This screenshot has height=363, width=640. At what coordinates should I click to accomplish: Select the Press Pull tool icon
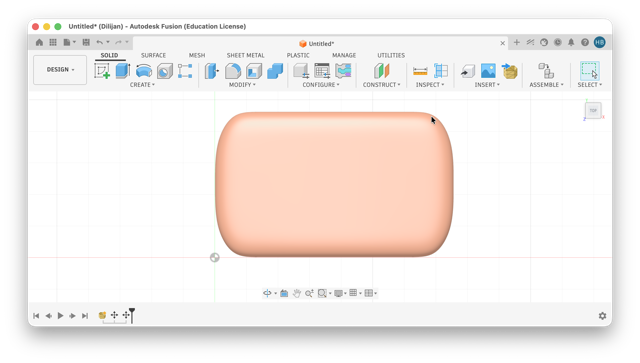coord(211,71)
